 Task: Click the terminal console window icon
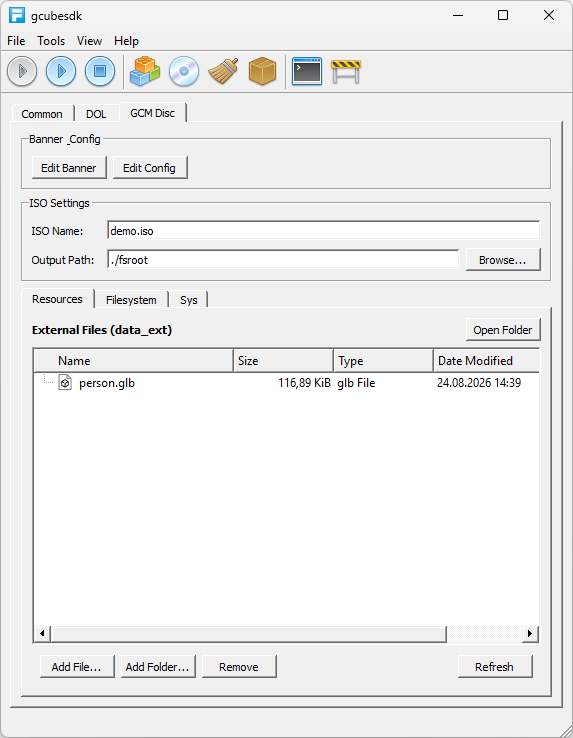tap(307, 71)
